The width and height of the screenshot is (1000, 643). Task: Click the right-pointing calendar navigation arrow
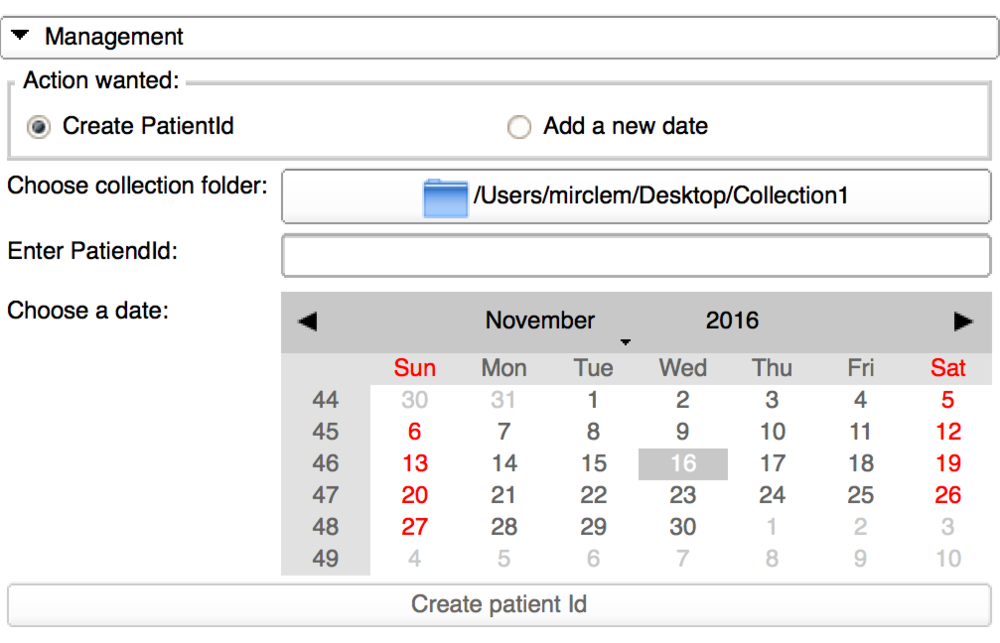963,322
